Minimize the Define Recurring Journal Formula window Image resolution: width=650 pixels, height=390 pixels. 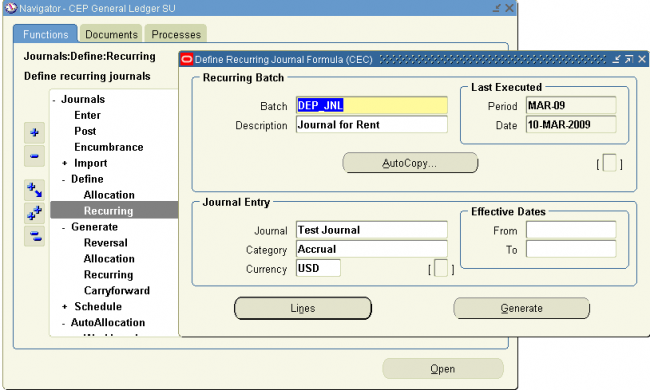616,59
